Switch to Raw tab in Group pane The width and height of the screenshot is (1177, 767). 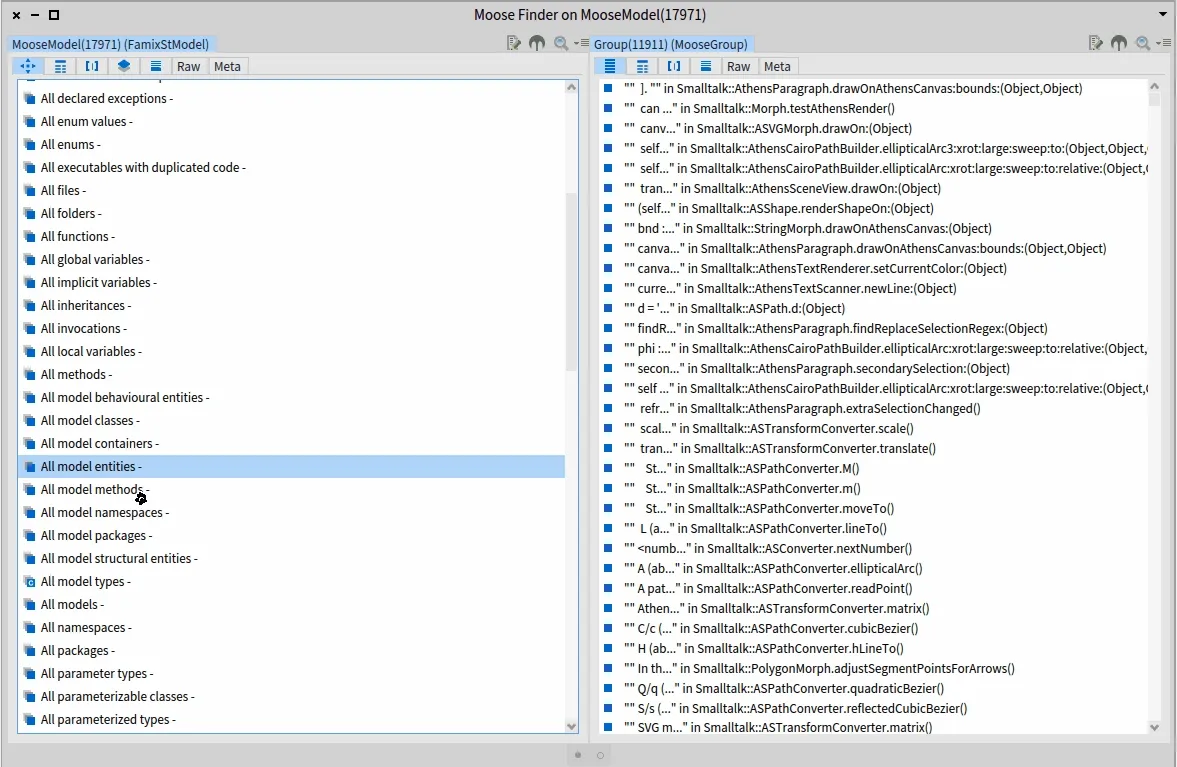(x=739, y=66)
